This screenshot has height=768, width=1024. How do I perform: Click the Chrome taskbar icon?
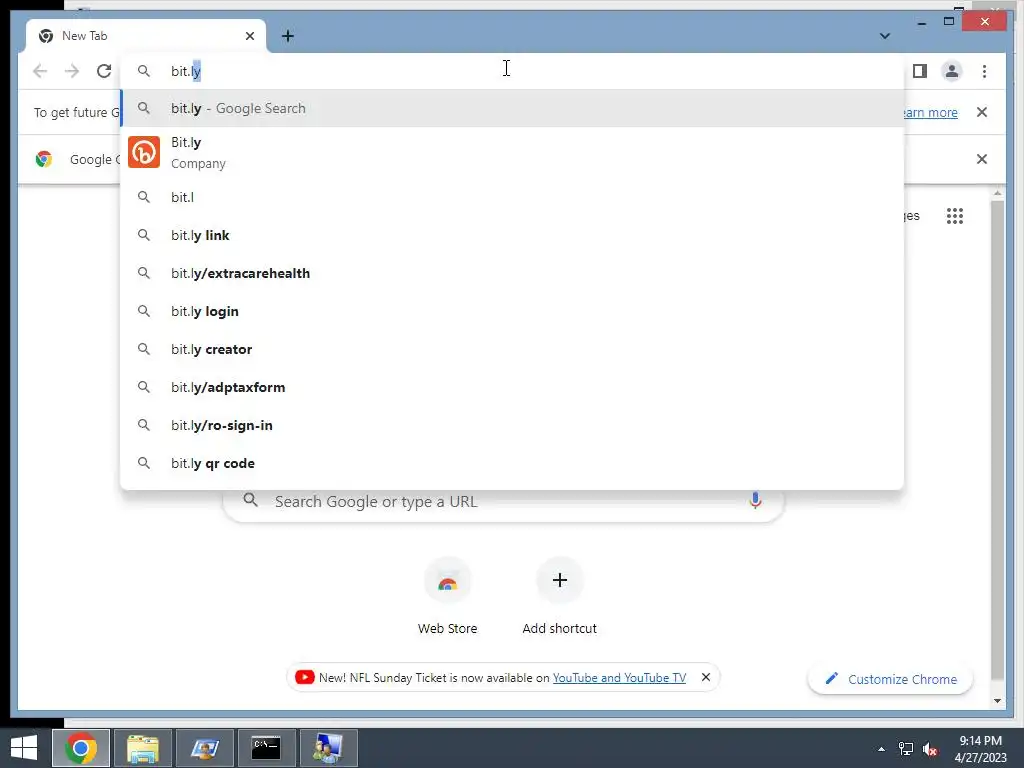click(81, 748)
